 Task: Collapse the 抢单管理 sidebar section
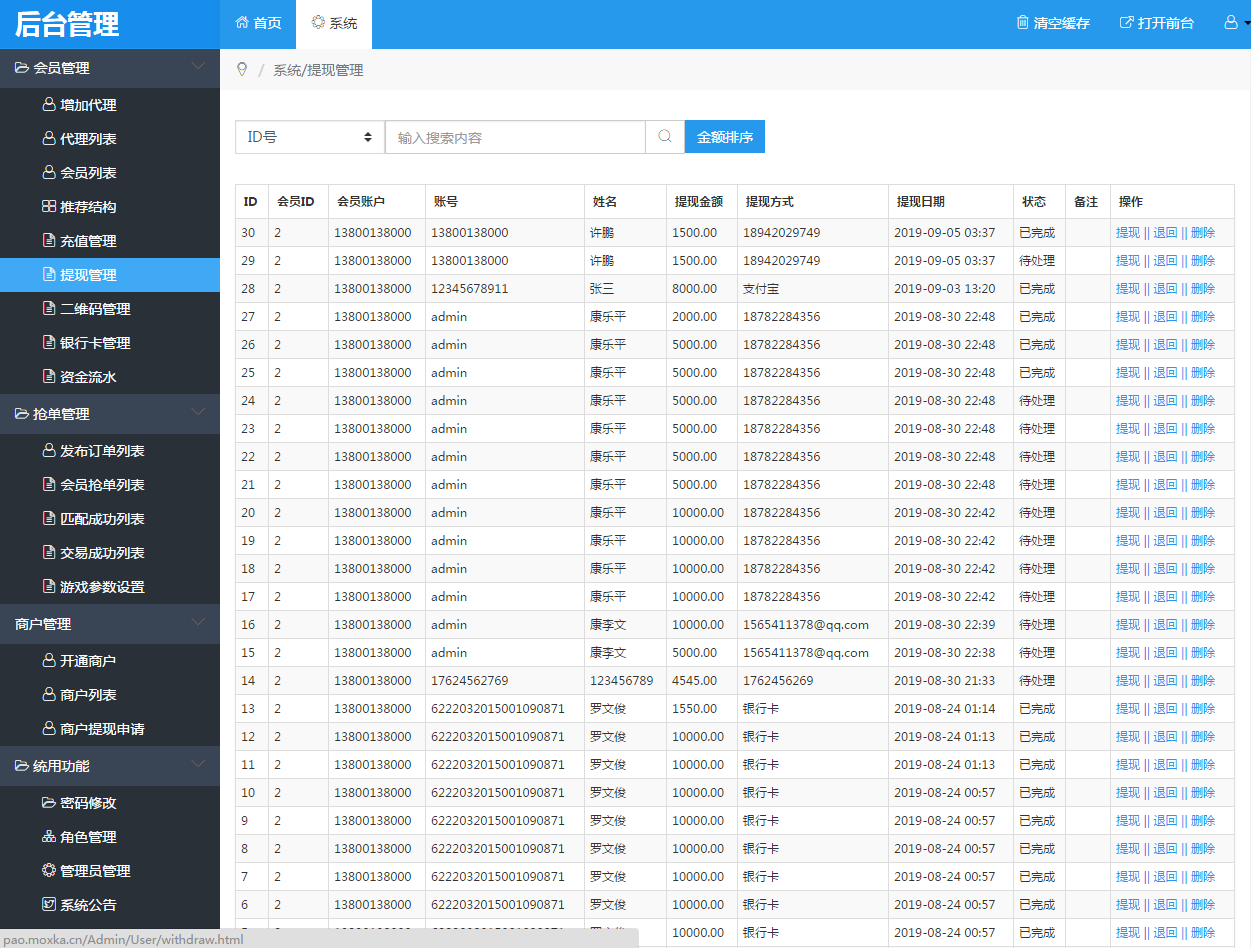[x=110, y=414]
